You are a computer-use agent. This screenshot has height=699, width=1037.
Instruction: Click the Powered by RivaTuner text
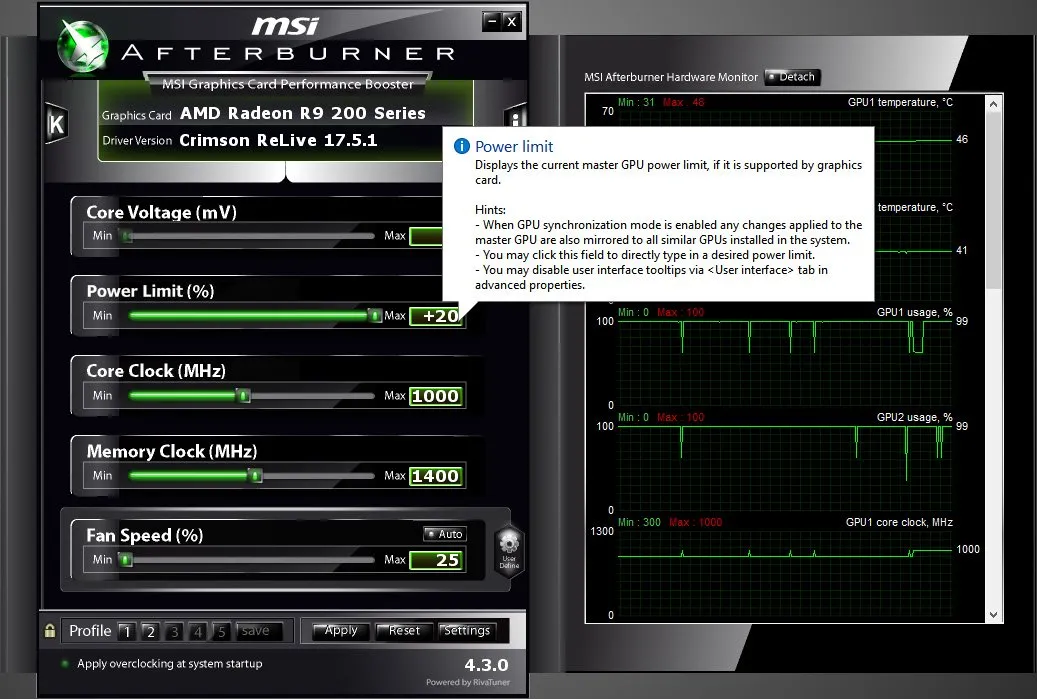[468, 682]
